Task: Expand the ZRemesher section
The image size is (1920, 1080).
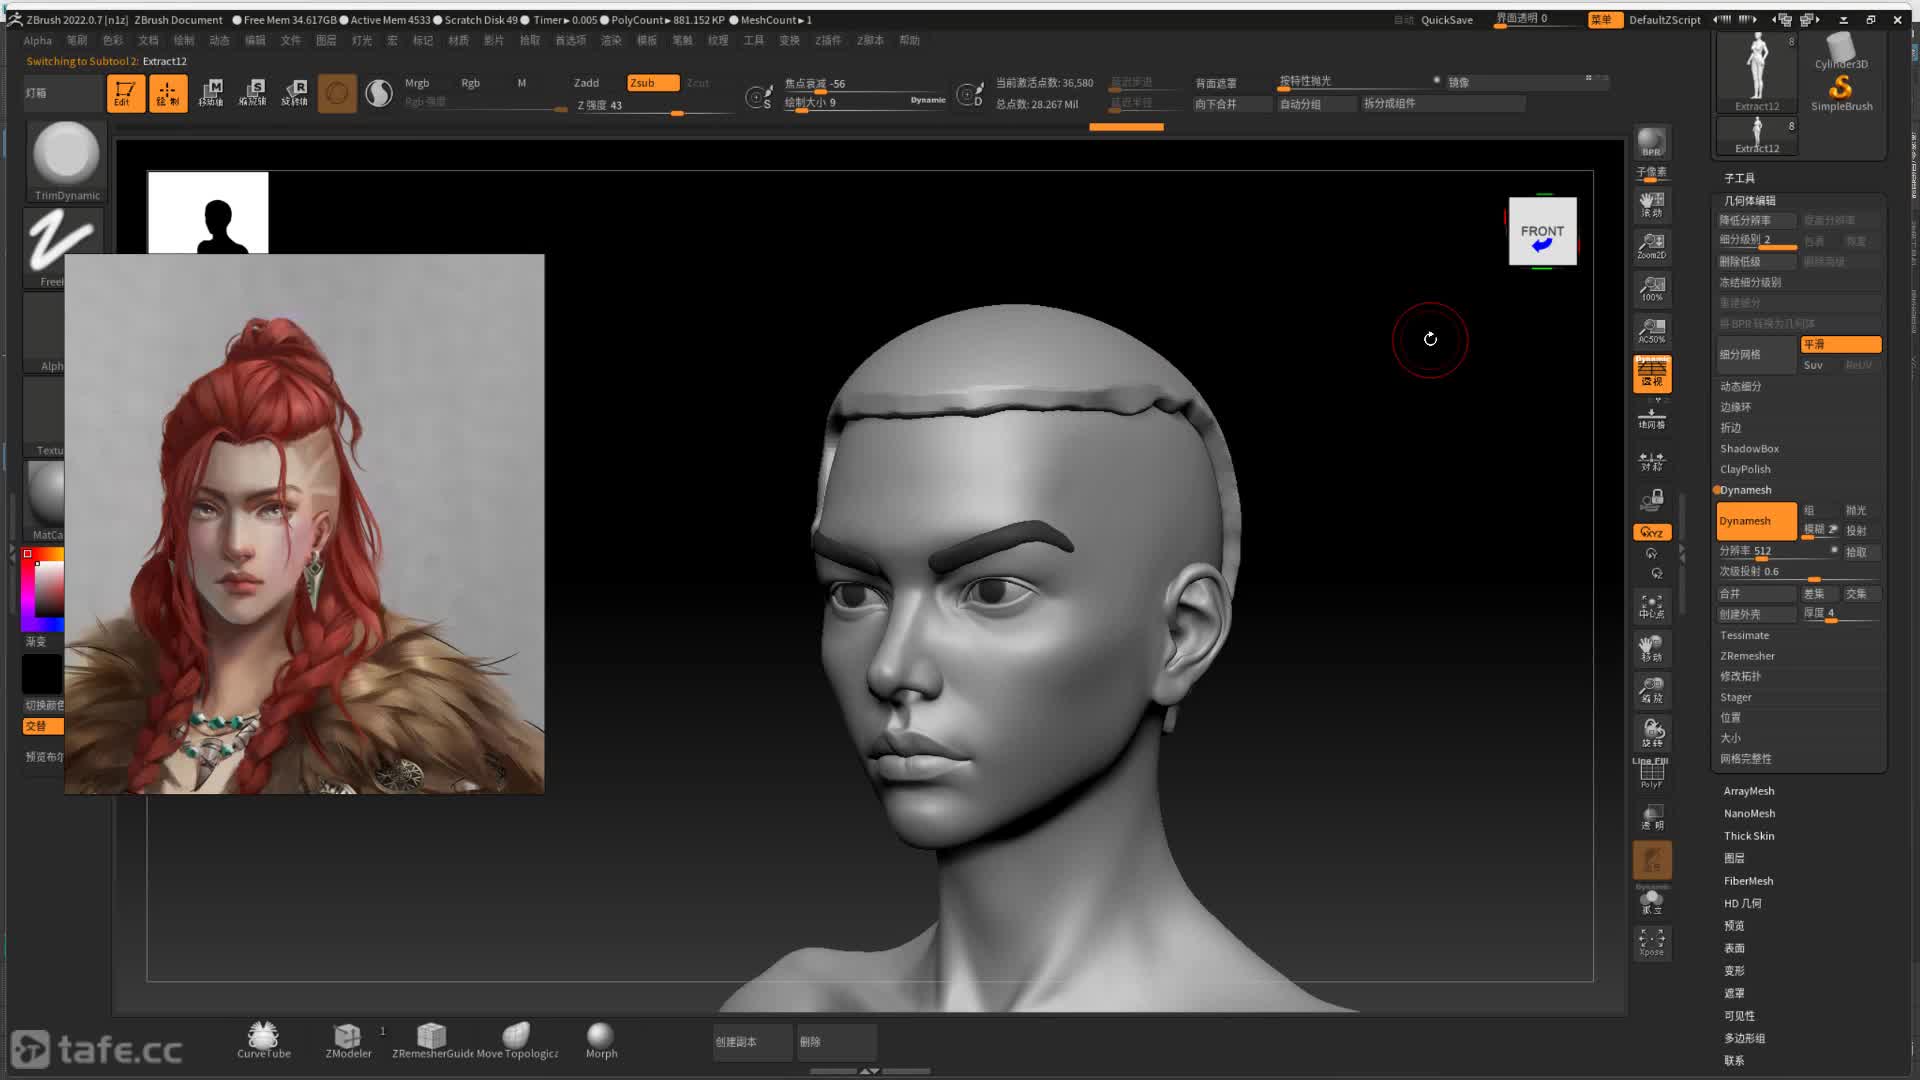Action: [x=1747, y=656]
